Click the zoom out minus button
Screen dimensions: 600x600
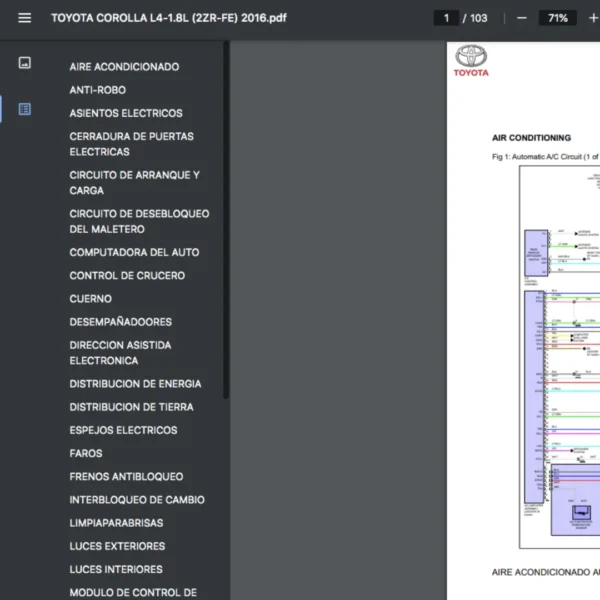[522, 18]
